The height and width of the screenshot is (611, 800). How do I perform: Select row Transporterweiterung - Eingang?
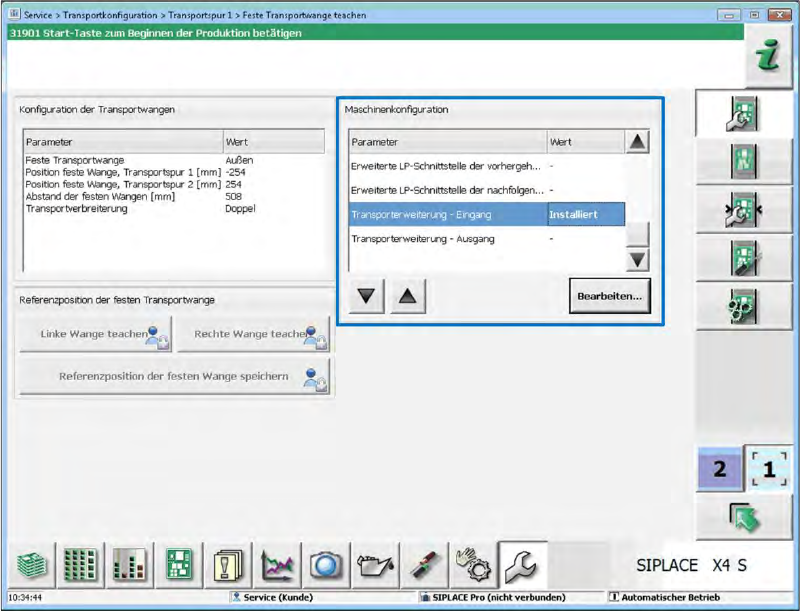pos(487,215)
